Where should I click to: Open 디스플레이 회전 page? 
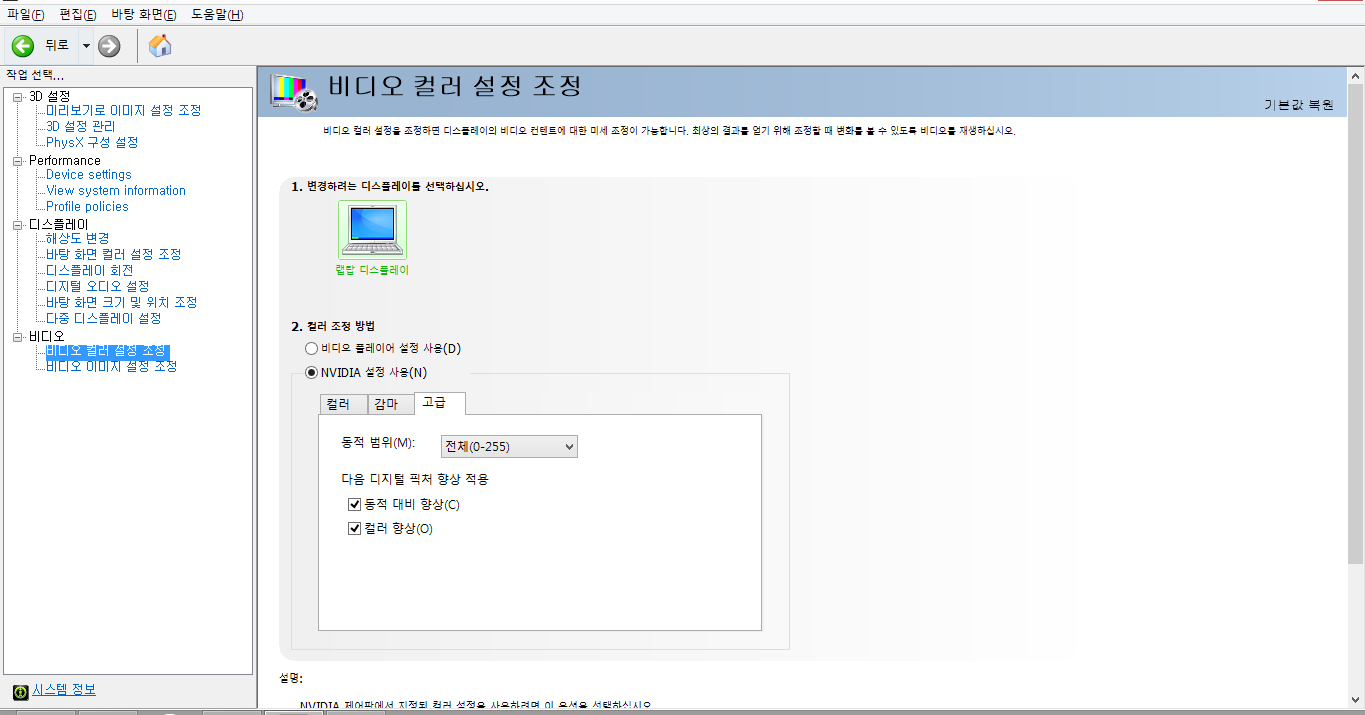[x=89, y=270]
